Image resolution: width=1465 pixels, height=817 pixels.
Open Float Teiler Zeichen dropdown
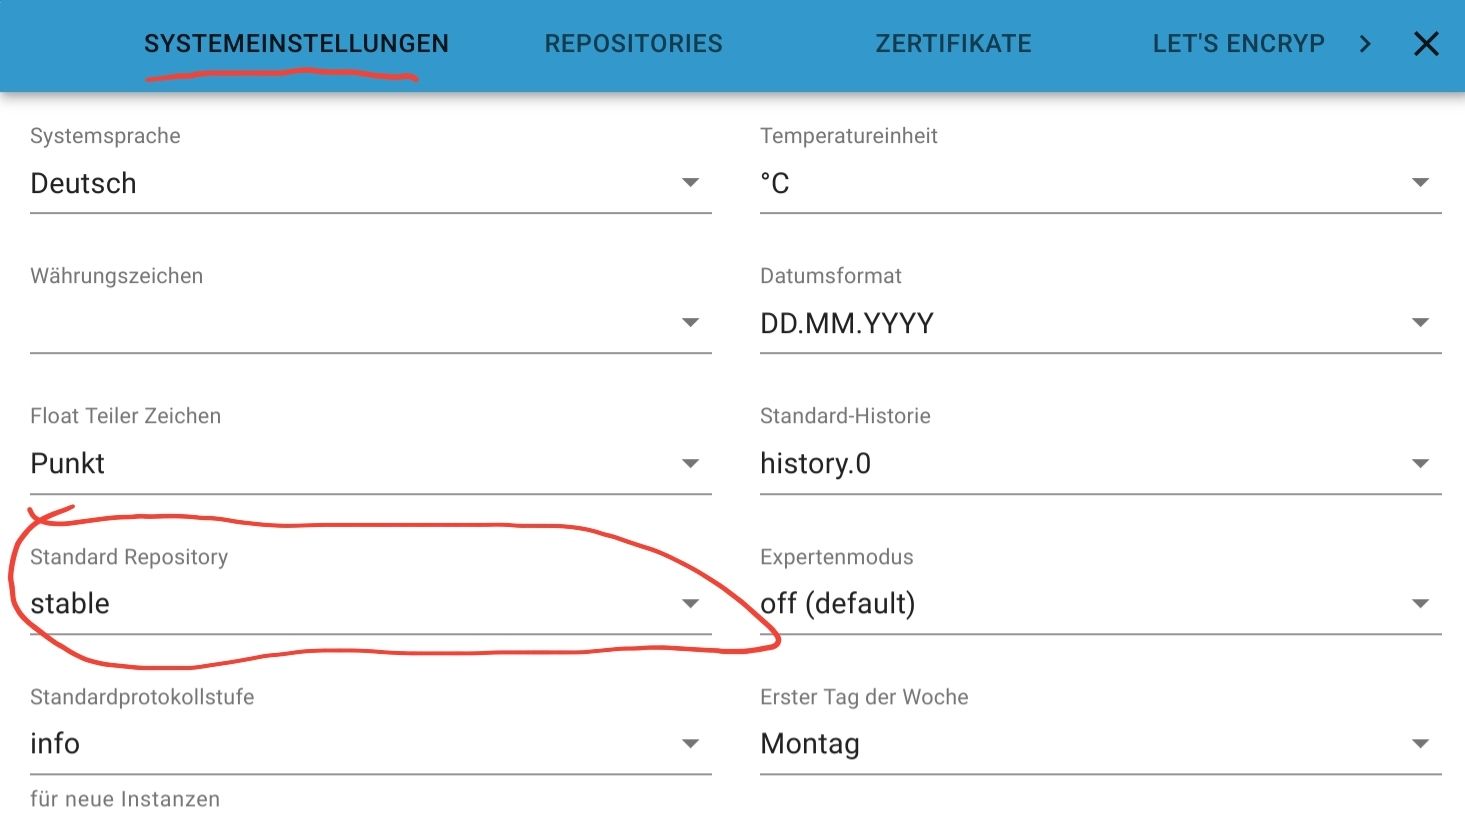(370, 464)
